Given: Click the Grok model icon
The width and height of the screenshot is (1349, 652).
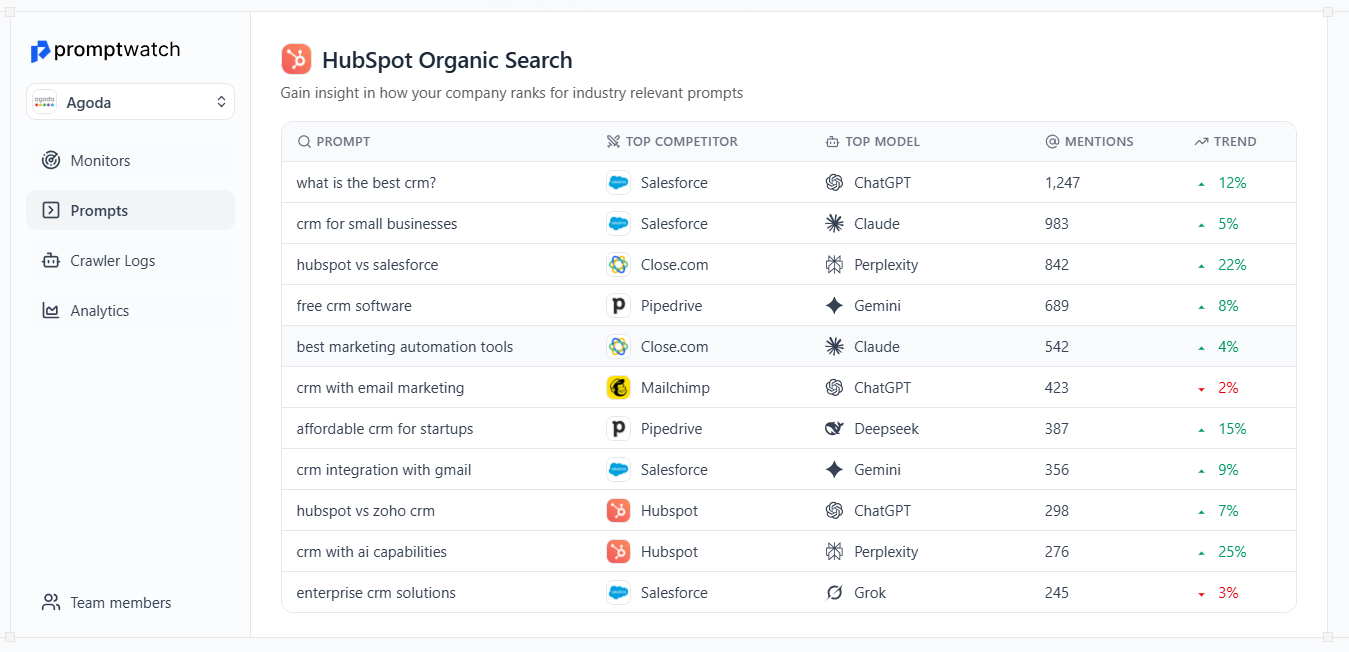Looking at the screenshot, I should click(x=834, y=593).
